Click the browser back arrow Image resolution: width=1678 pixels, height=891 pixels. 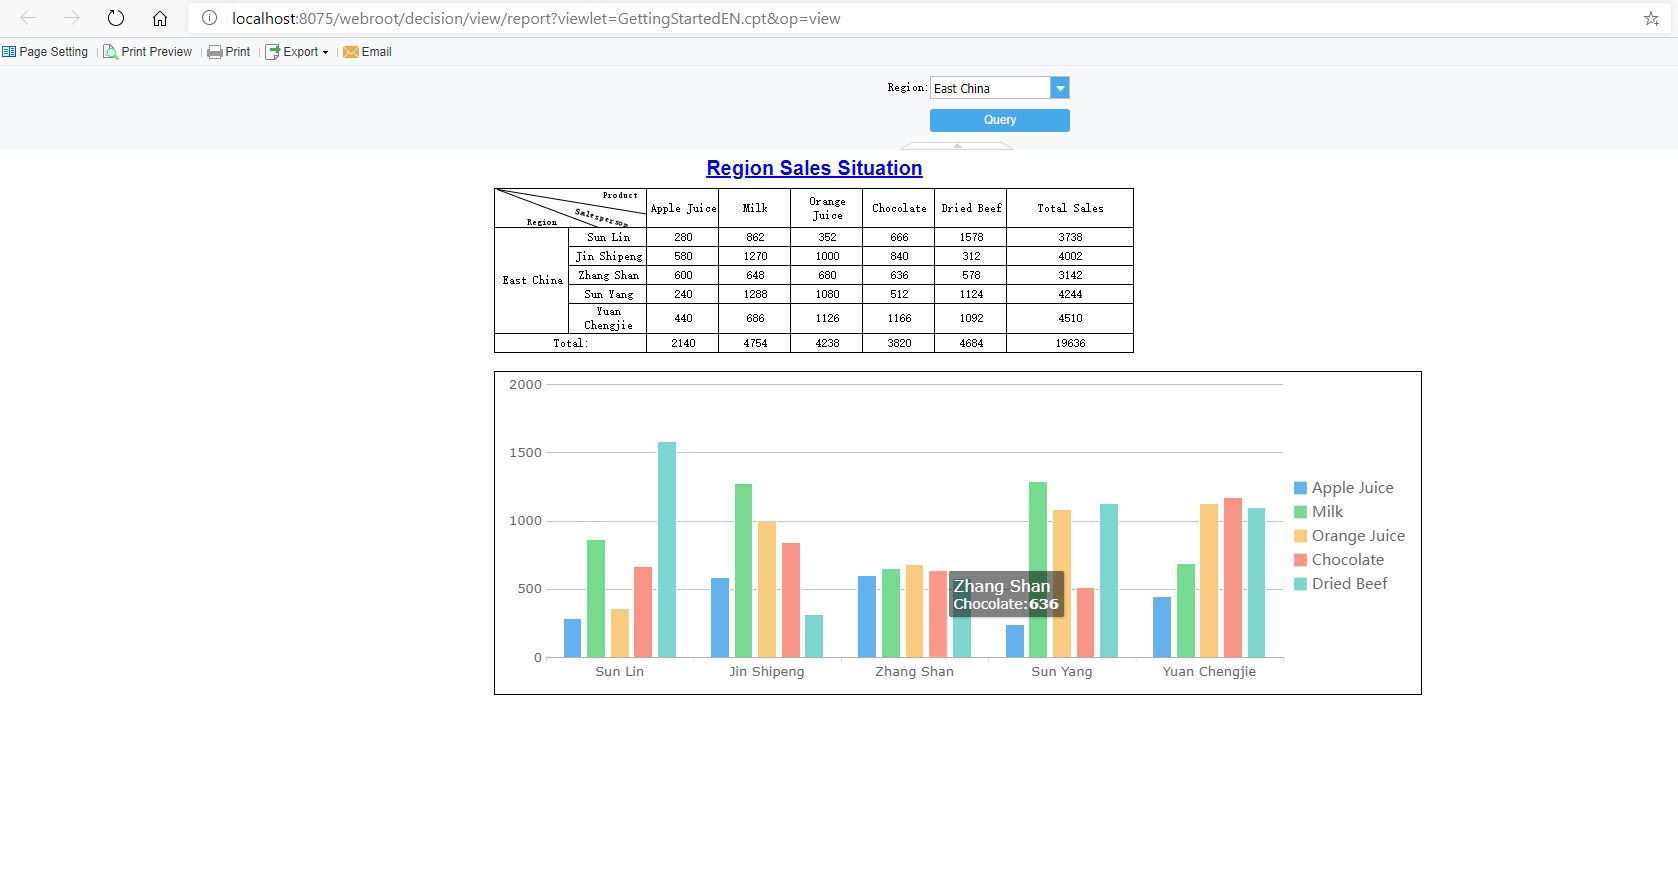[28, 18]
